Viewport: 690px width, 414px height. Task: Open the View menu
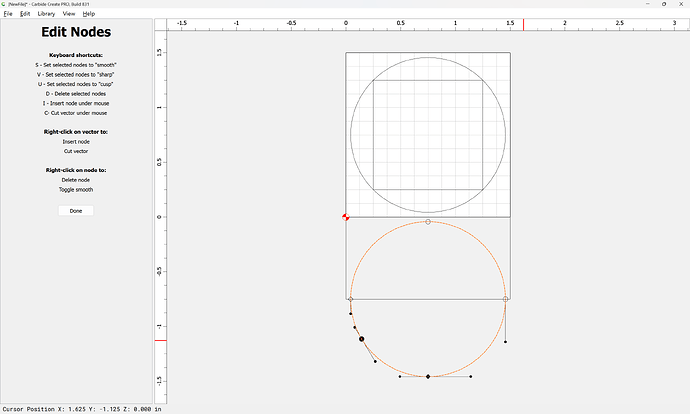pos(68,14)
